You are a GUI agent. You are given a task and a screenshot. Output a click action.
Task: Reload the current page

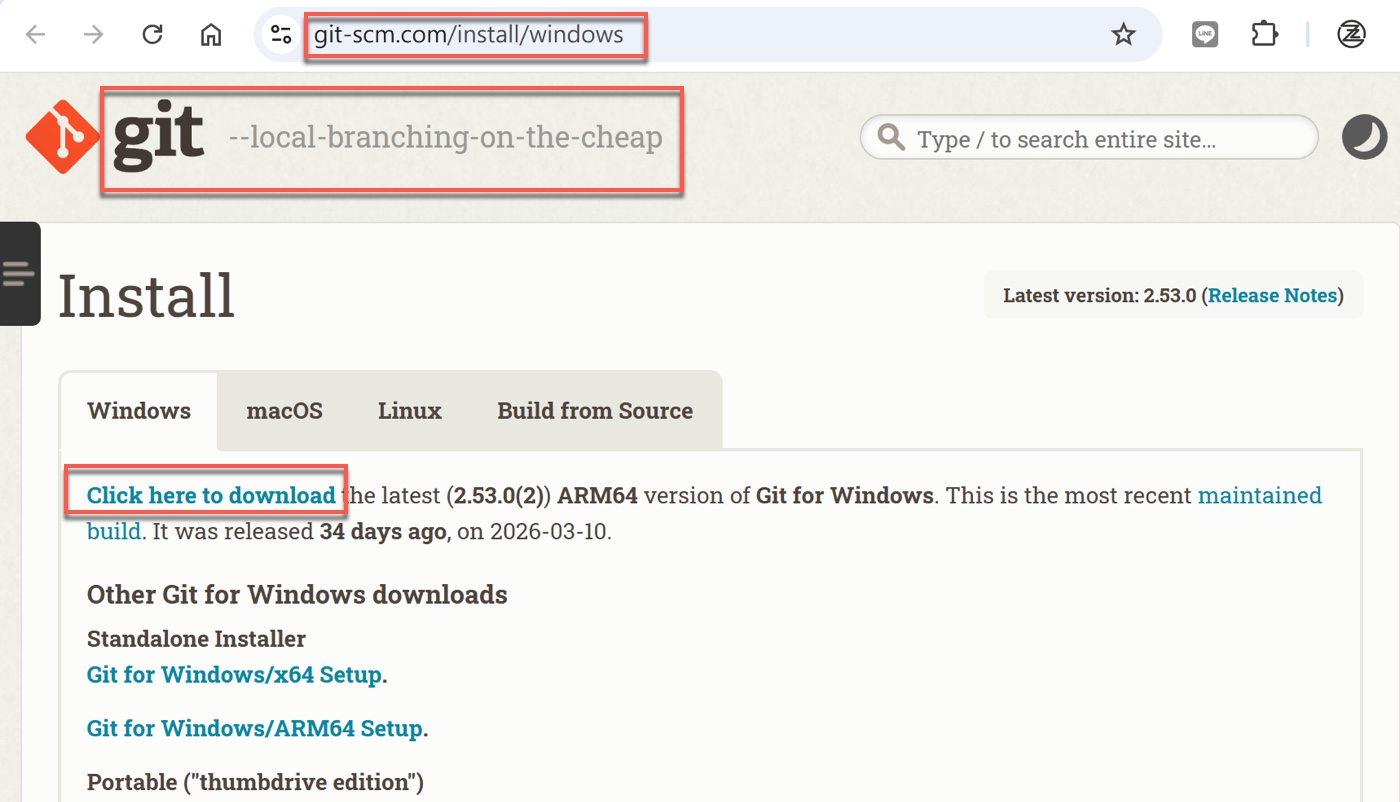pyautogui.click(x=152, y=35)
